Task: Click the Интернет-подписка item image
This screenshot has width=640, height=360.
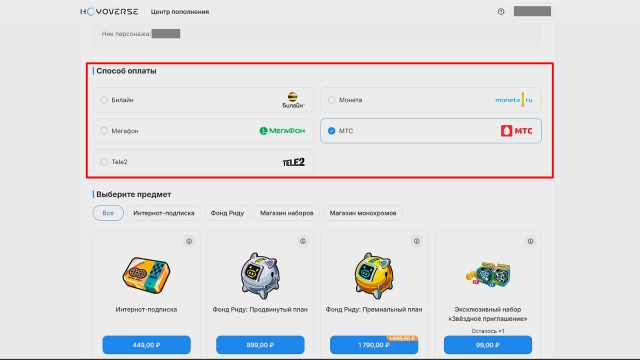Action: tap(146, 275)
